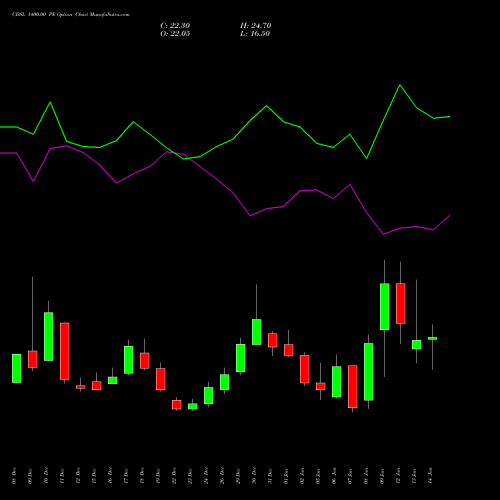Click the close value C: 22.30
The height and width of the screenshot is (500, 500).
pyautogui.click(x=175, y=26)
